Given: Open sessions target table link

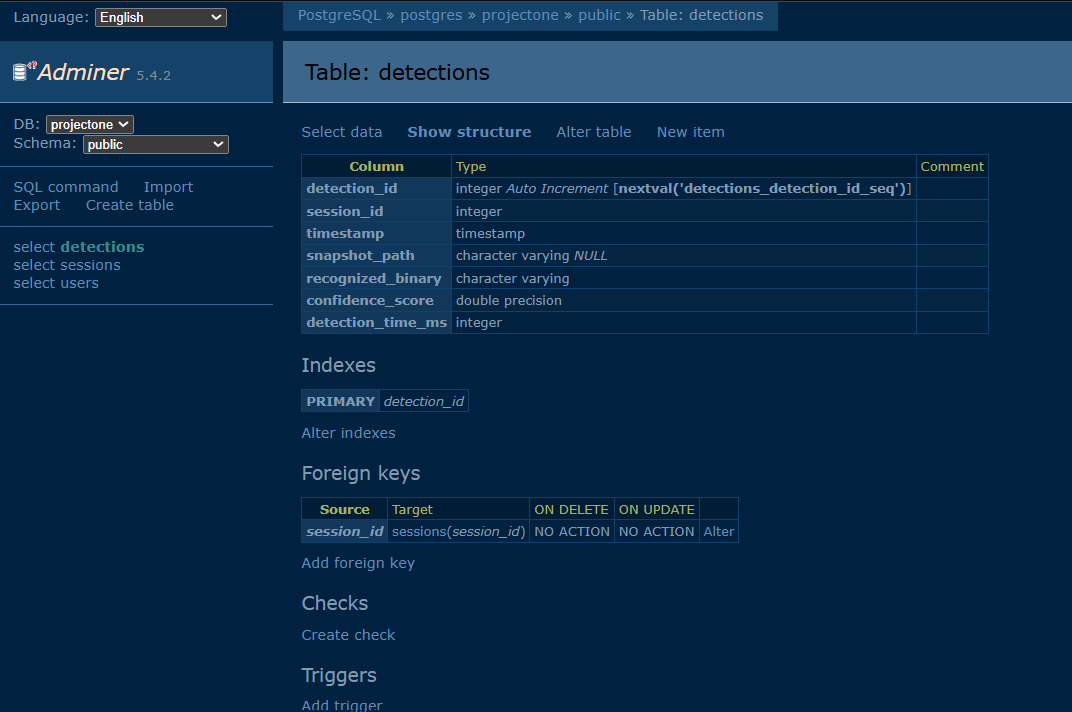Looking at the screenshot, I should (418, 531).
